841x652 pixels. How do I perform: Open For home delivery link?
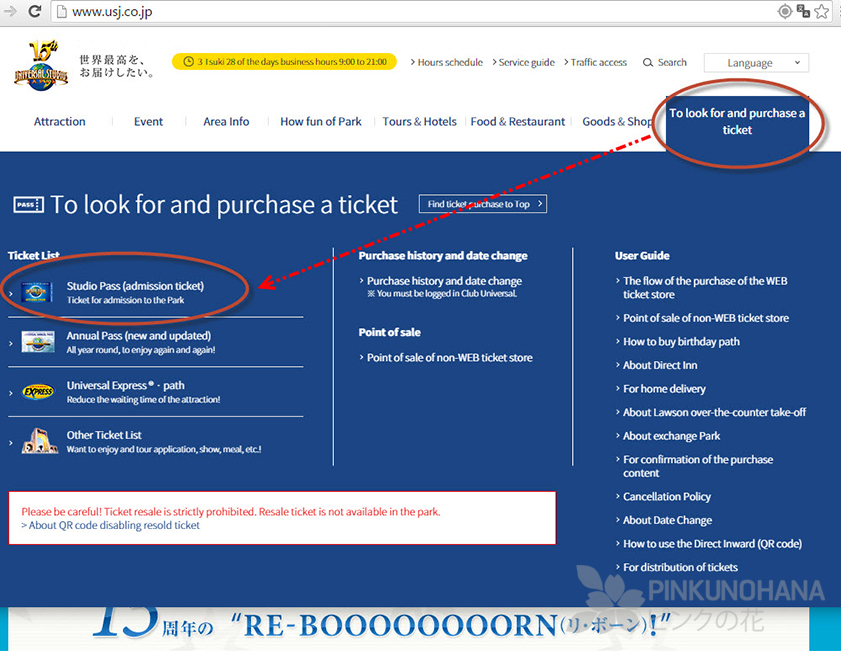[x=664, y=389]
